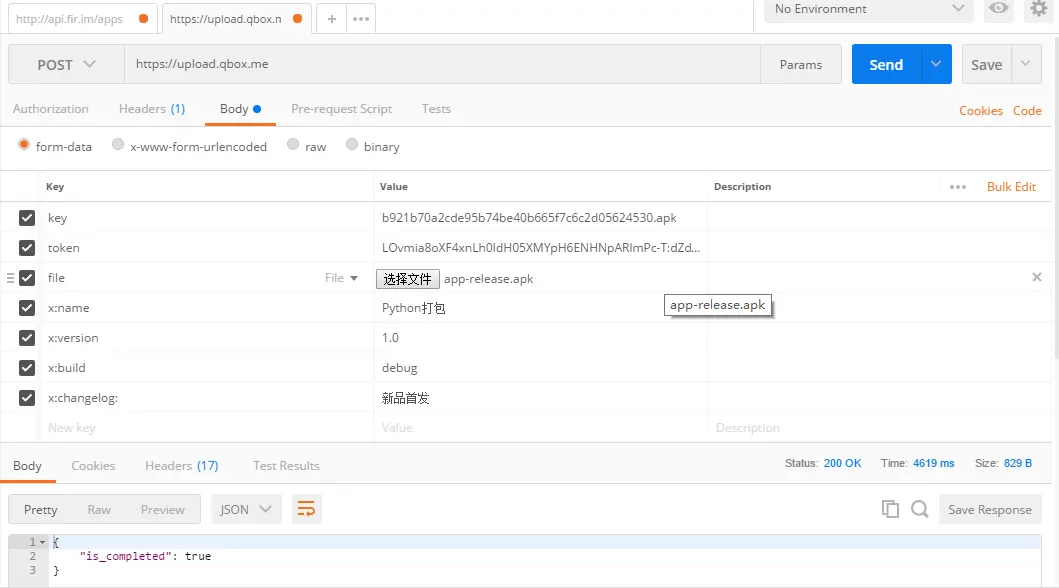Click the x:version value 1.0
The image size is (1059, 588).
(390, 338)
